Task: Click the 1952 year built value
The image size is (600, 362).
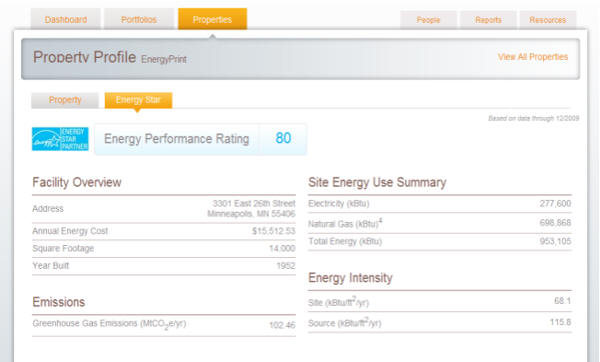Action: click(286, 266)
